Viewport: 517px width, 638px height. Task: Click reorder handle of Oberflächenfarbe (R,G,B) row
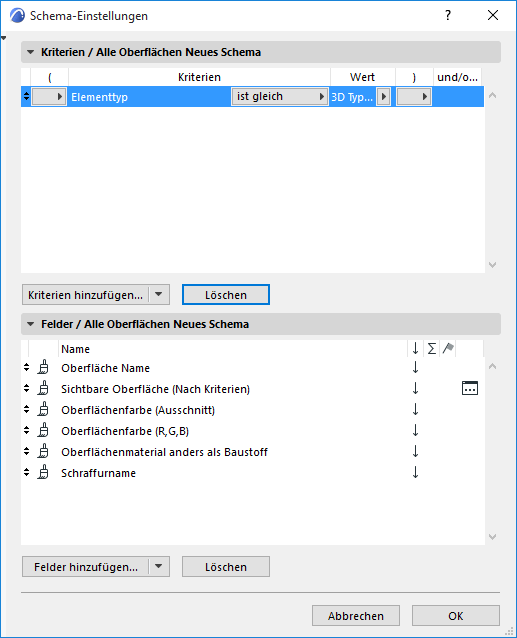(x=26, y=430)
